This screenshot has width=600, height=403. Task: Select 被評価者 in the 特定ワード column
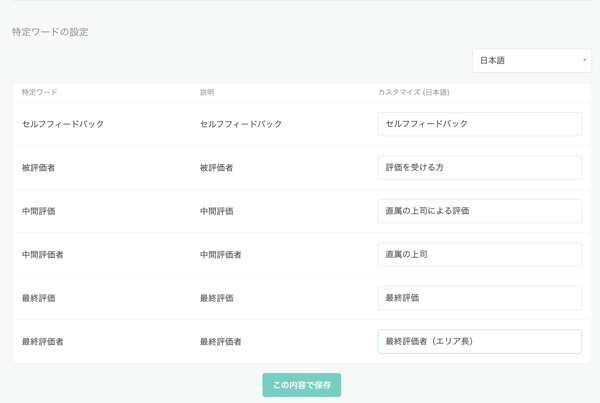pos(39,168)
